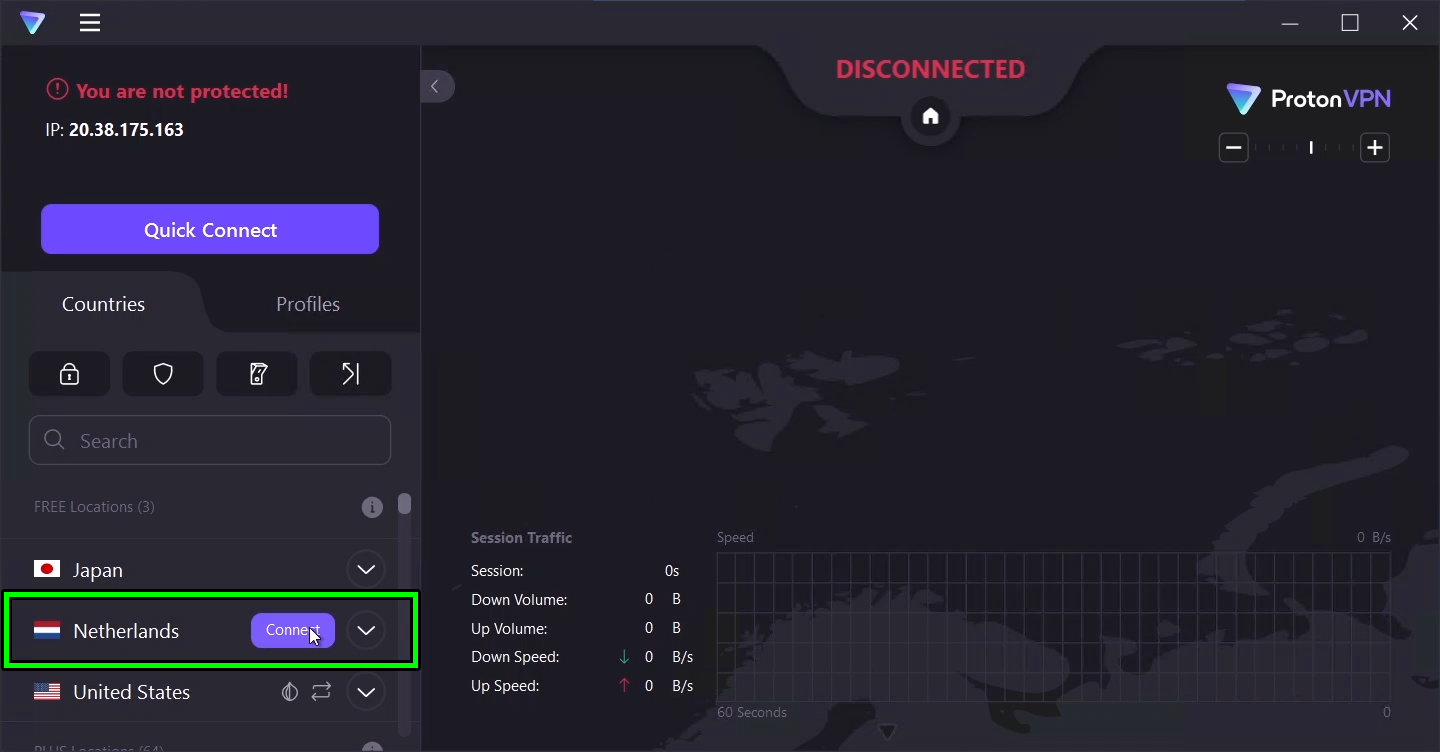This screenshot has width=1440, height=752.
Task: Zoom out using the minus control
Action: (1233, 147)
